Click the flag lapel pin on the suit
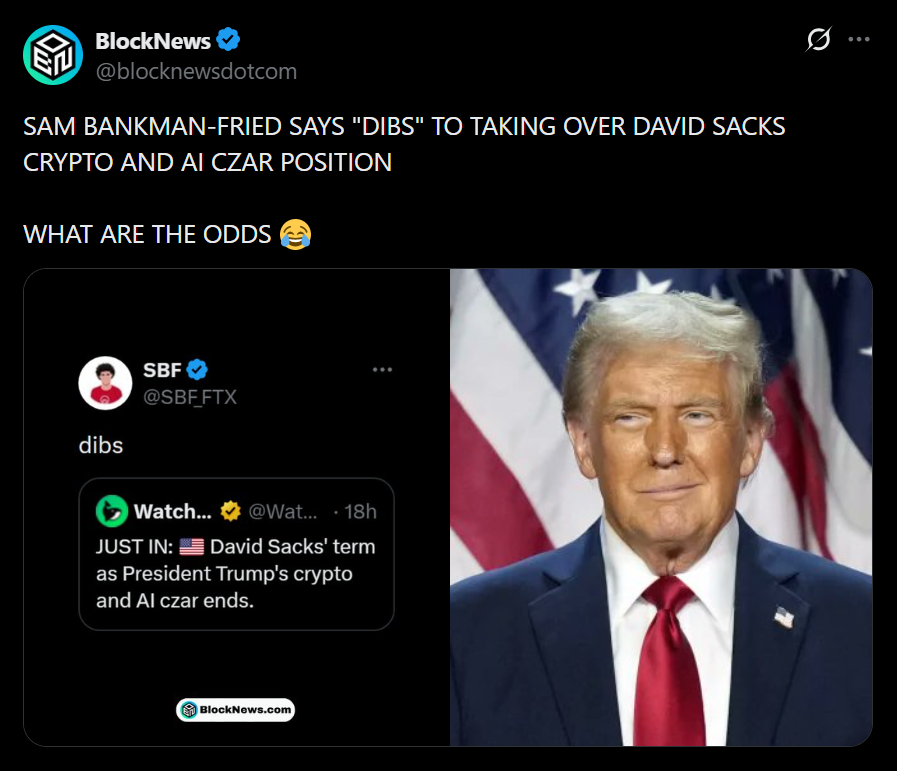This screenshot has width=897, height=771. [785, 617]
